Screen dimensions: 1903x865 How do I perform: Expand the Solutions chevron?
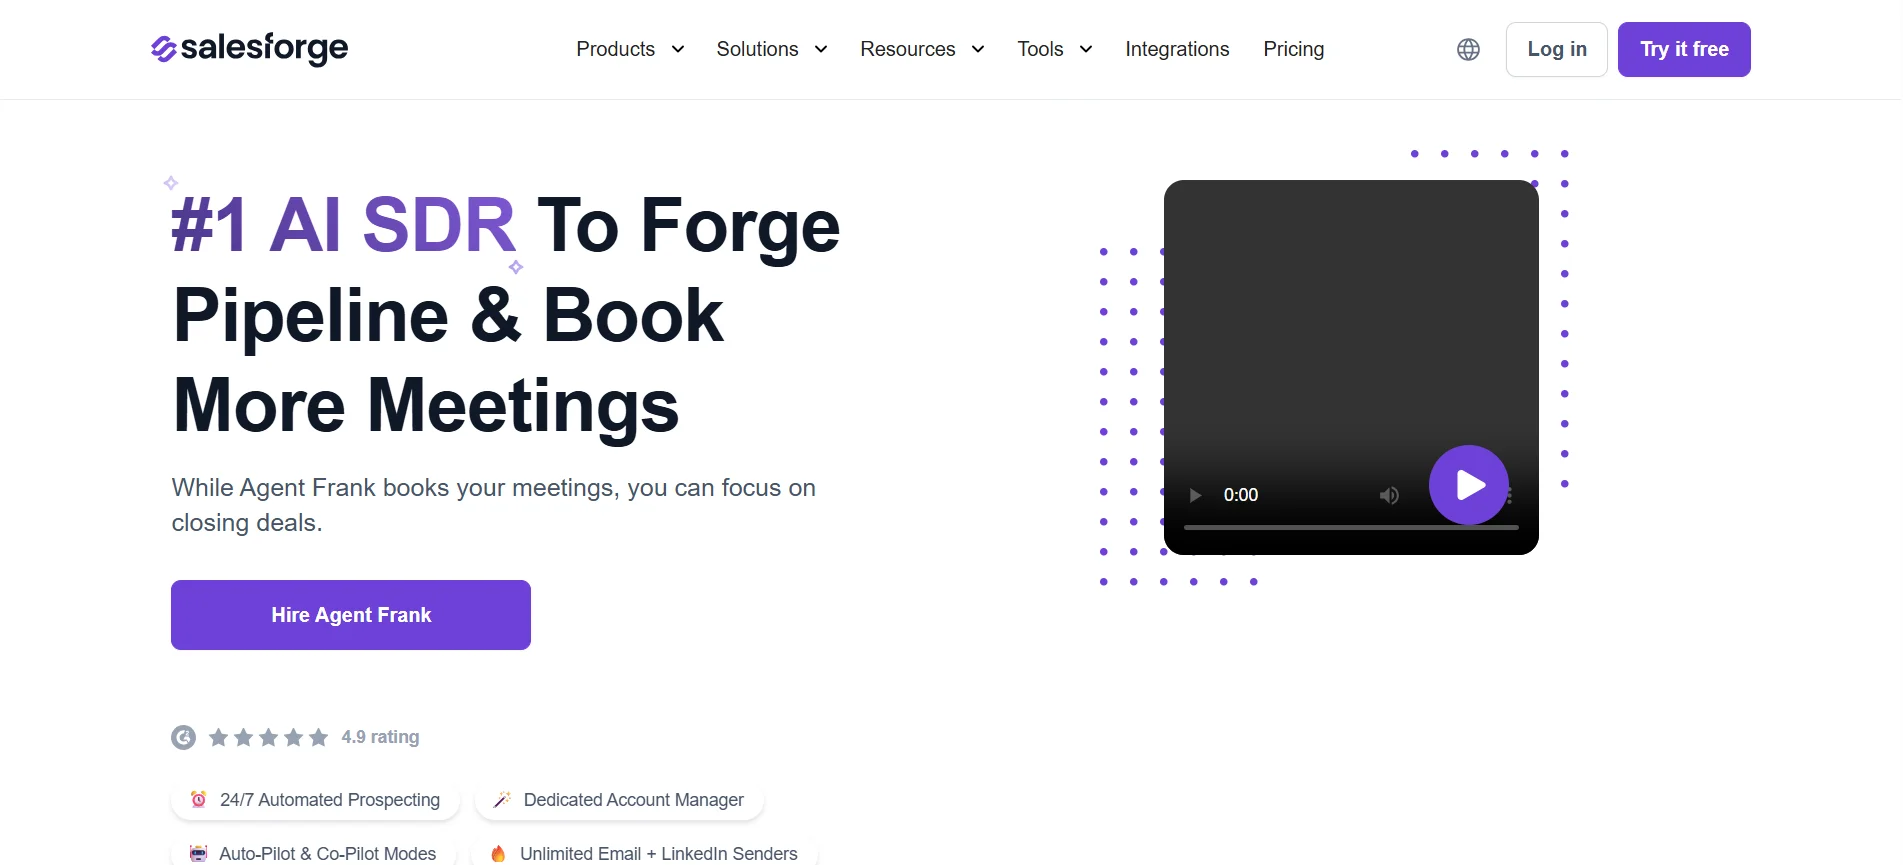[821, 49]
